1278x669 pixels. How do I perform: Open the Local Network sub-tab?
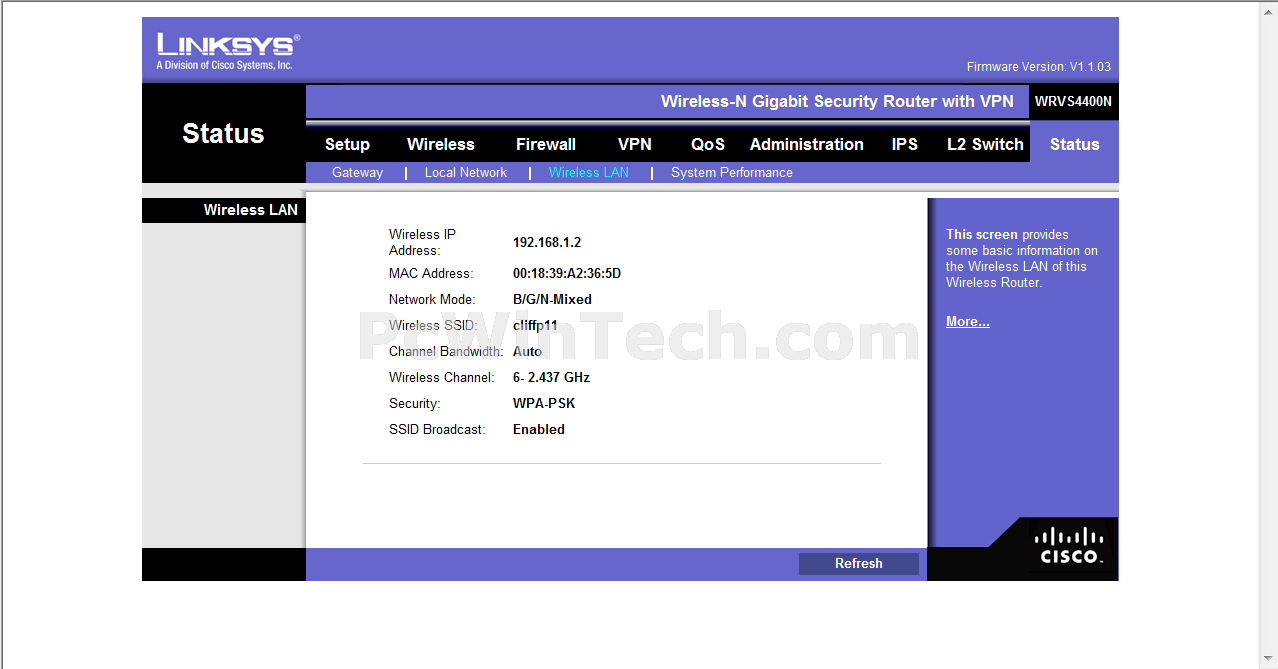(466, 172)
